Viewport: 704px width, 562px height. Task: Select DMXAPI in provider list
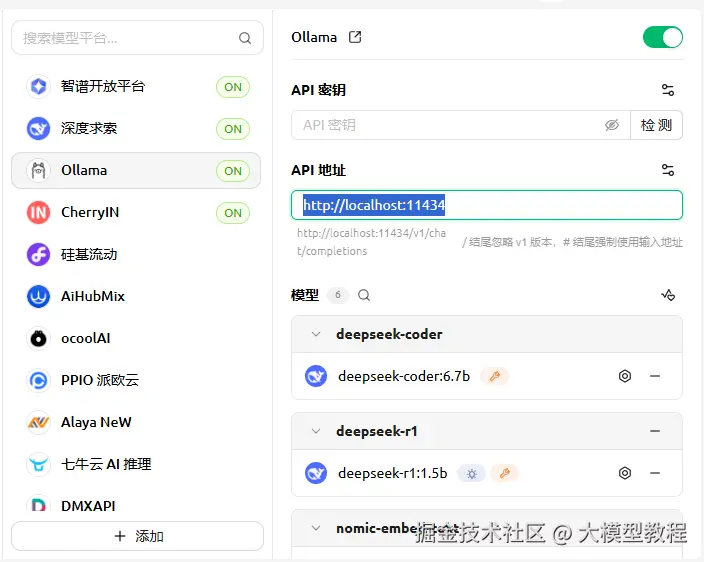point(136,505)
